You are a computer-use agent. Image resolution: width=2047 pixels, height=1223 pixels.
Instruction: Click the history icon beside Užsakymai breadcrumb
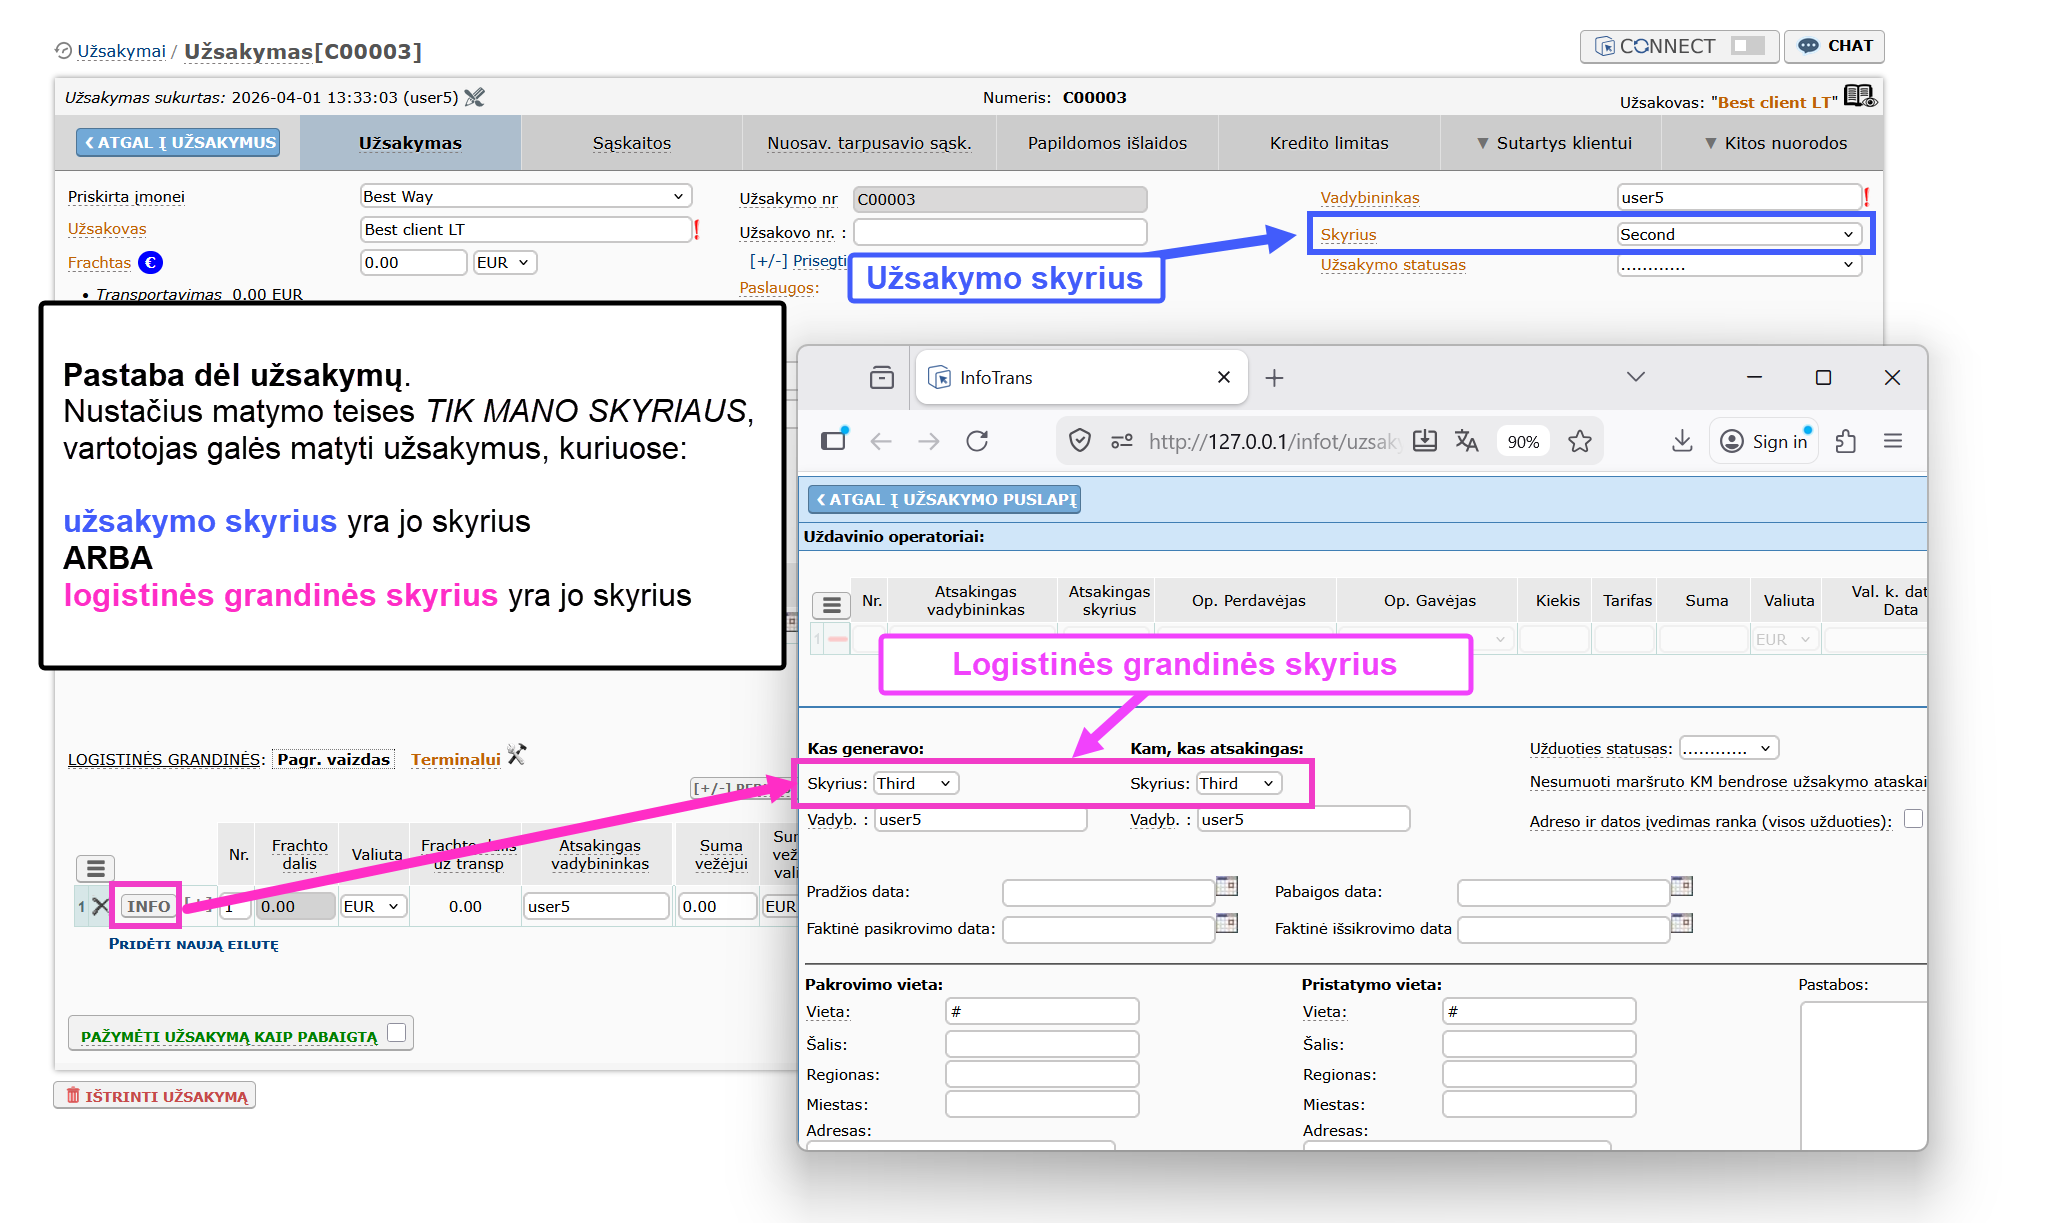tap(63, 51)
